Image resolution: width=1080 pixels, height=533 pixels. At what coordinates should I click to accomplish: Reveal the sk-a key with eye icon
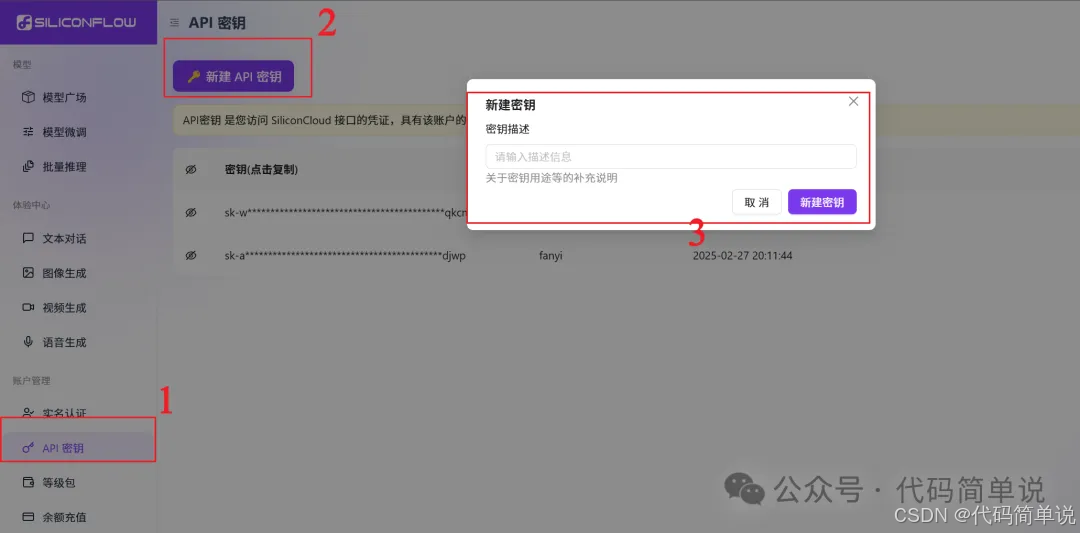[191, 255]
